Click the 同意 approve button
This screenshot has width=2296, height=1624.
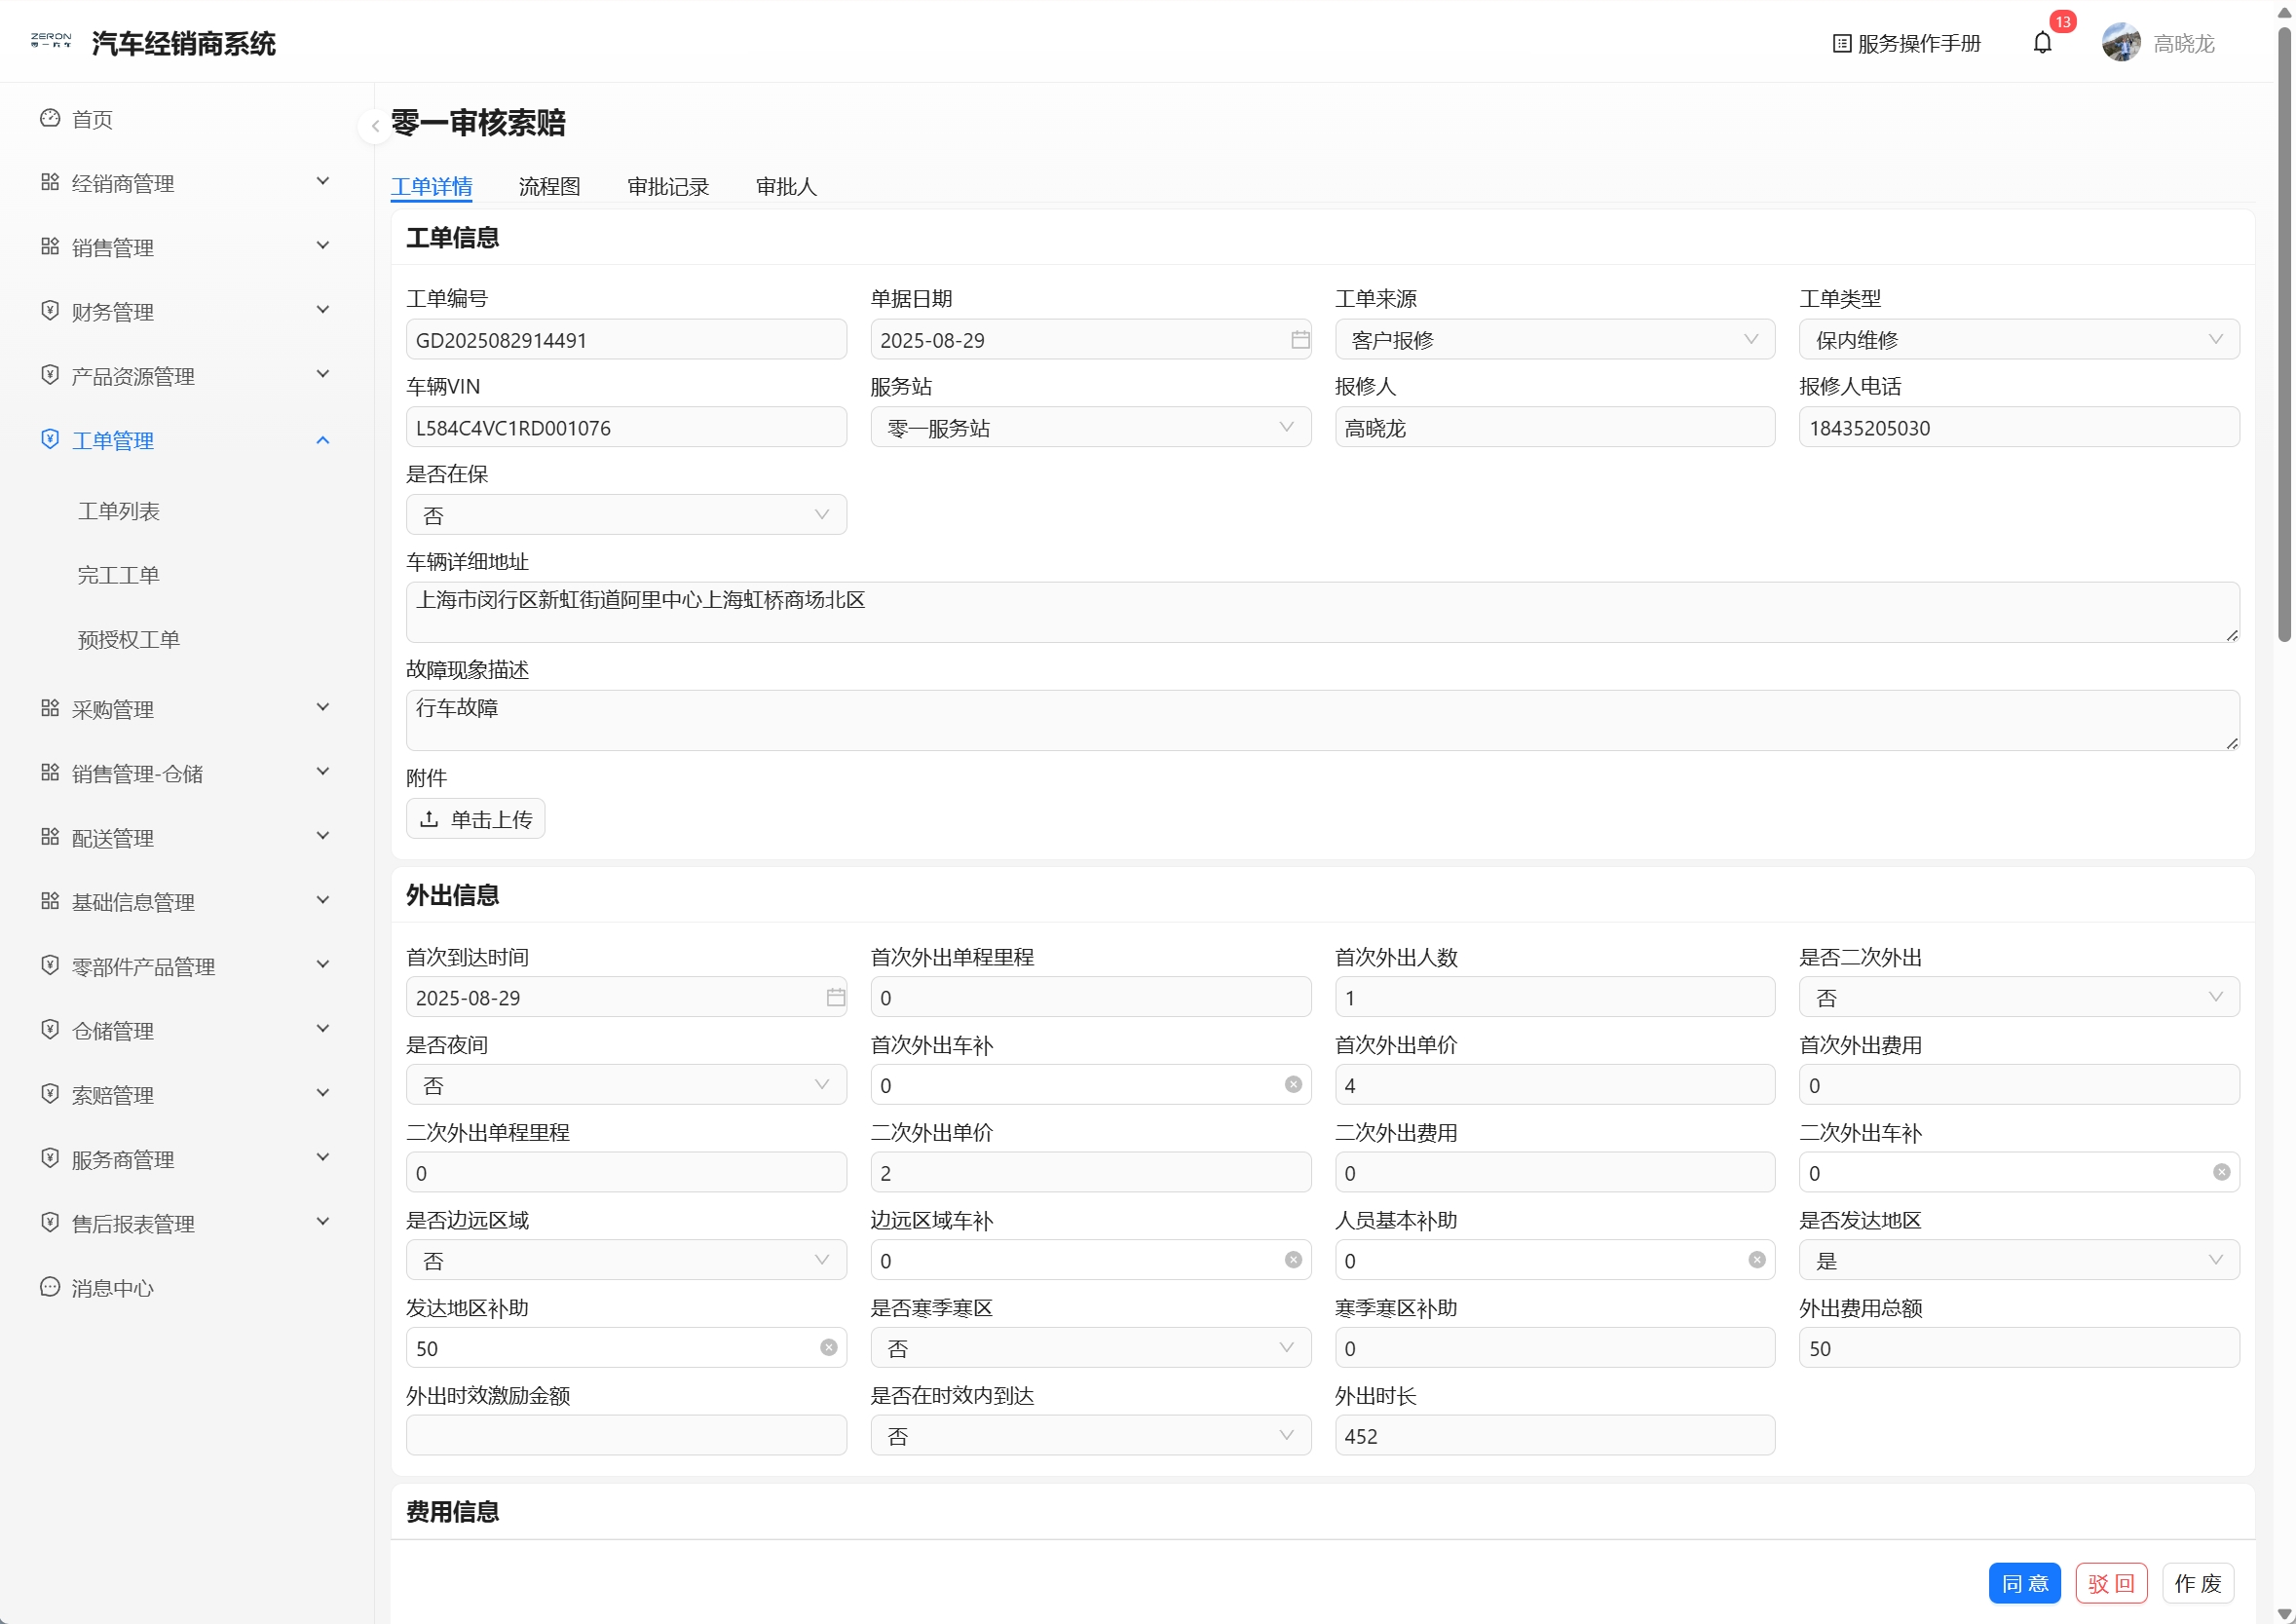(2024, 1583)
